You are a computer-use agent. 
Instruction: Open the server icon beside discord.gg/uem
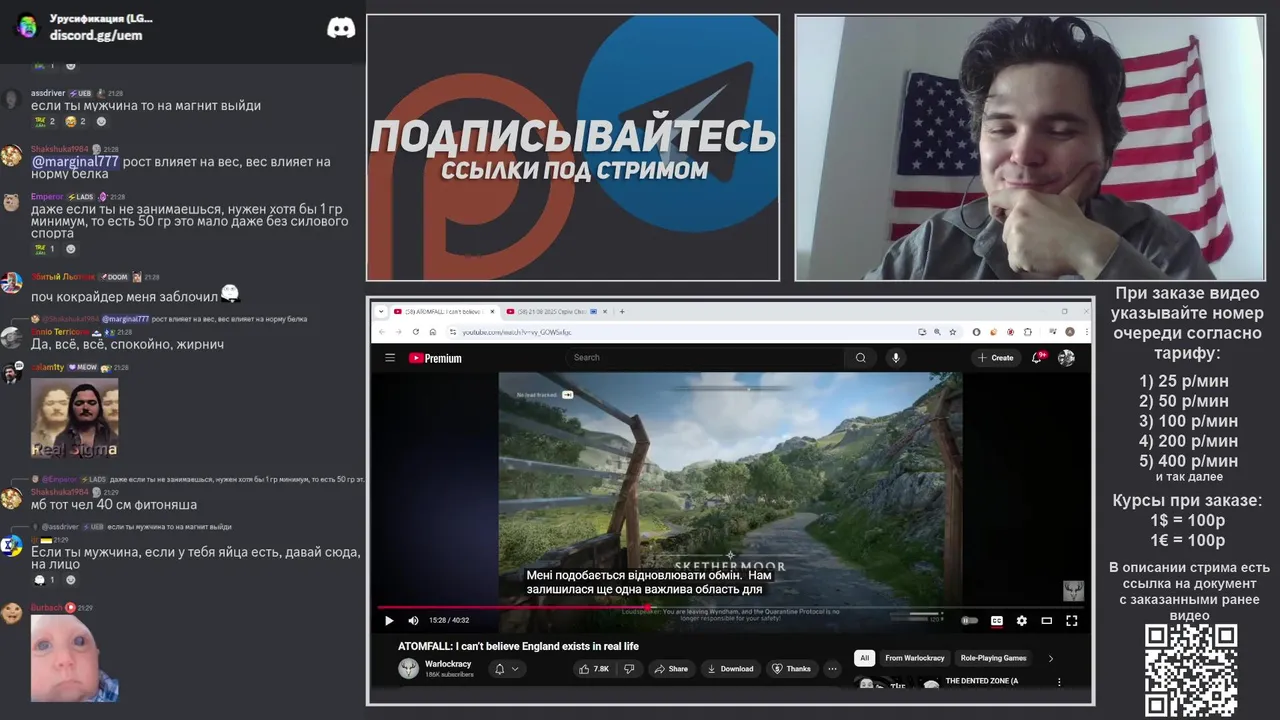click(x=27, y=27)
